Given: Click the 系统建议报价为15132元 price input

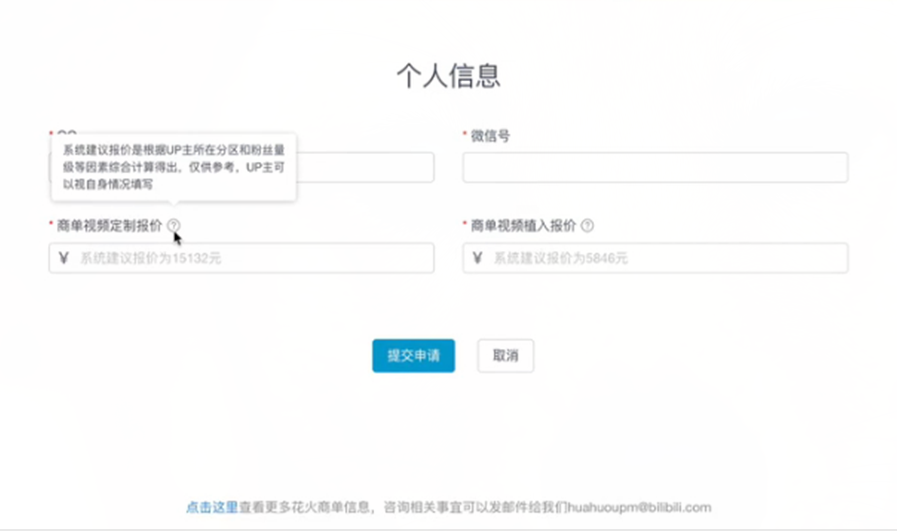Looking at the screenshot, I should point(250,258).
